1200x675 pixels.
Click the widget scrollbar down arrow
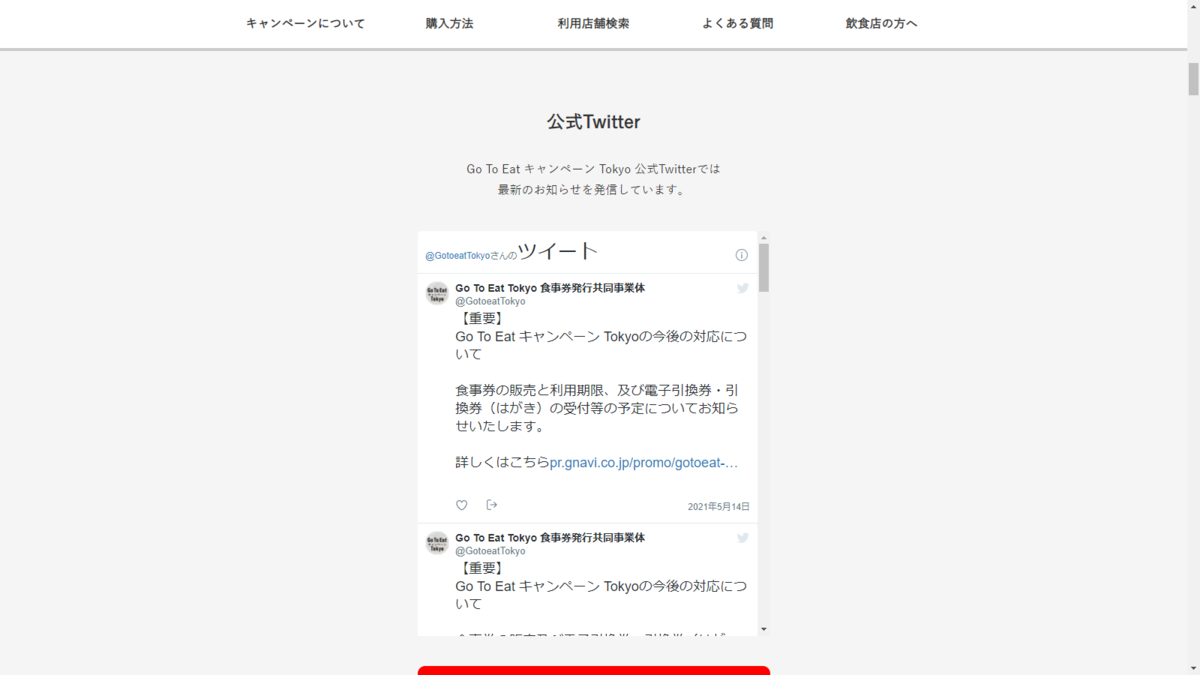764,630
